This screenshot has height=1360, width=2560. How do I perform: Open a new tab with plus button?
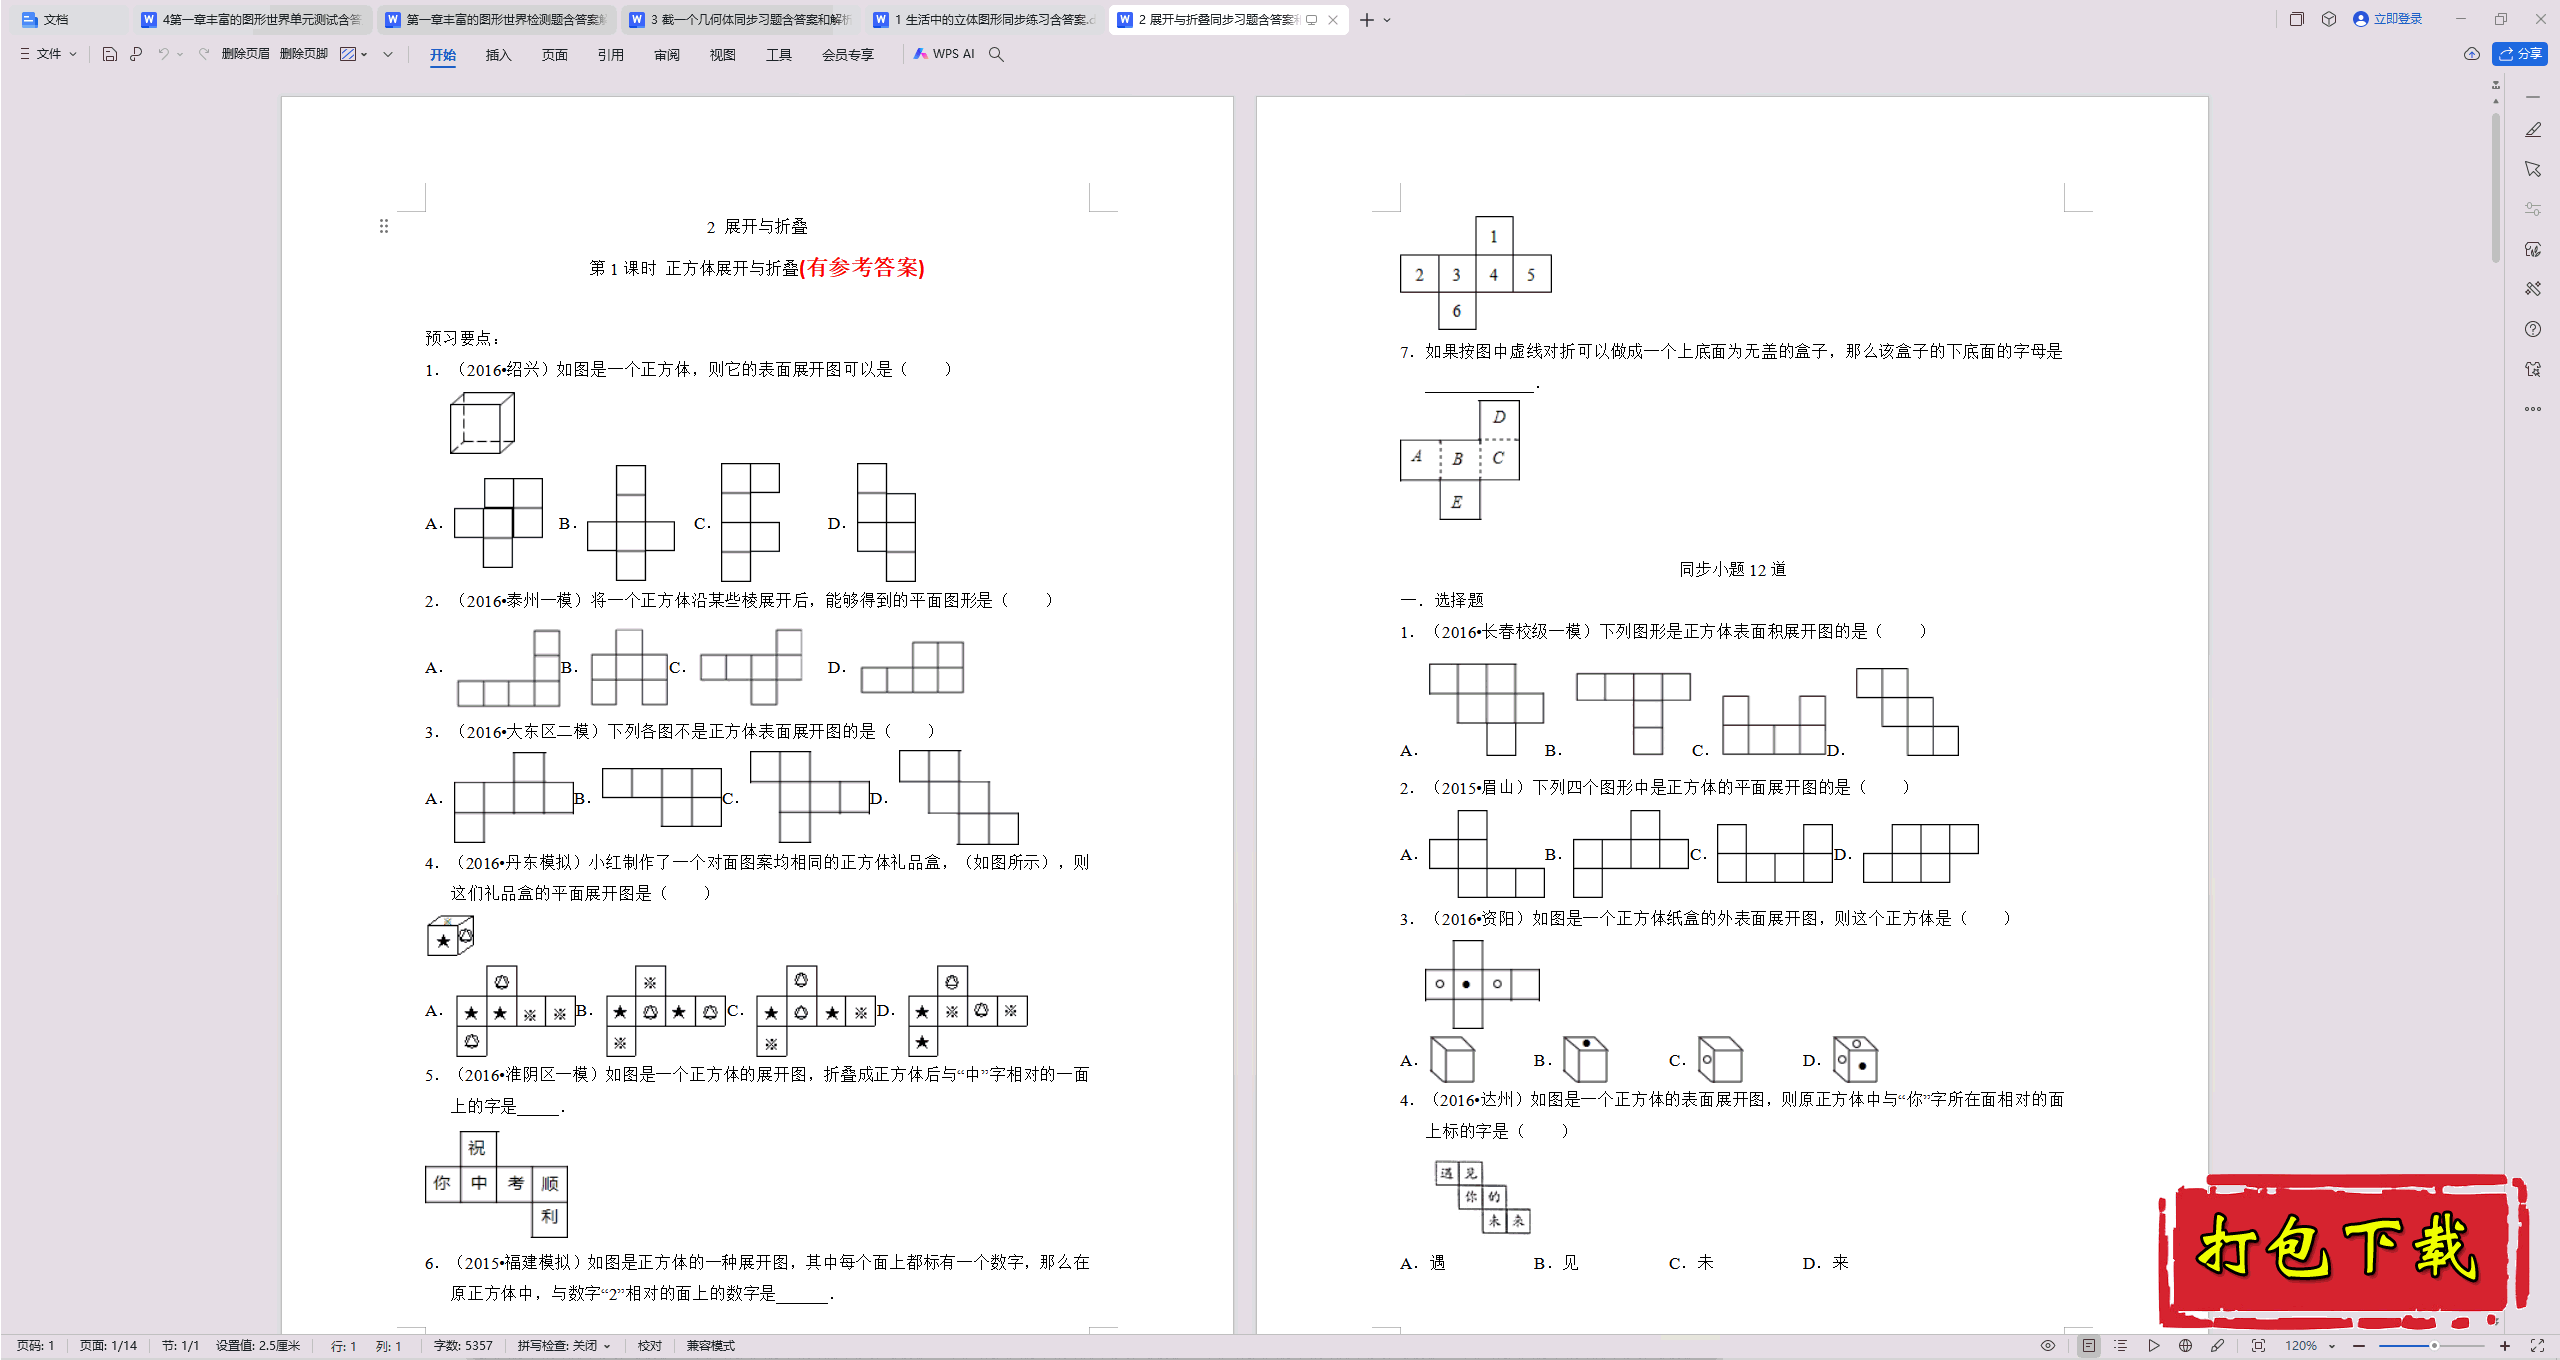tap(1367, 20)
